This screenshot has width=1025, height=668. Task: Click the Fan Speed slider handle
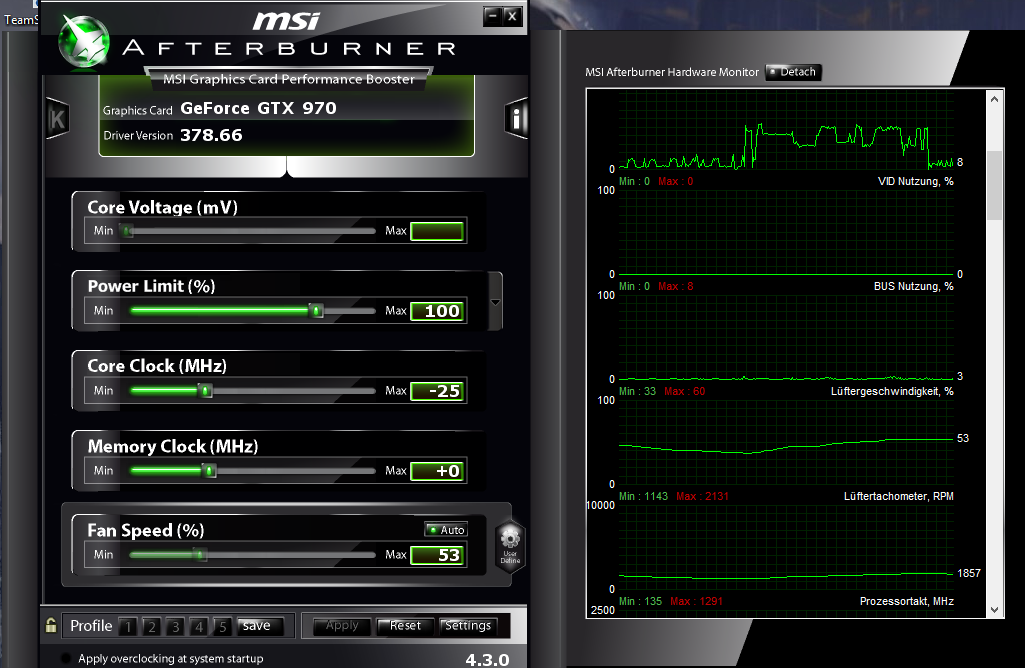pos(200,555)
